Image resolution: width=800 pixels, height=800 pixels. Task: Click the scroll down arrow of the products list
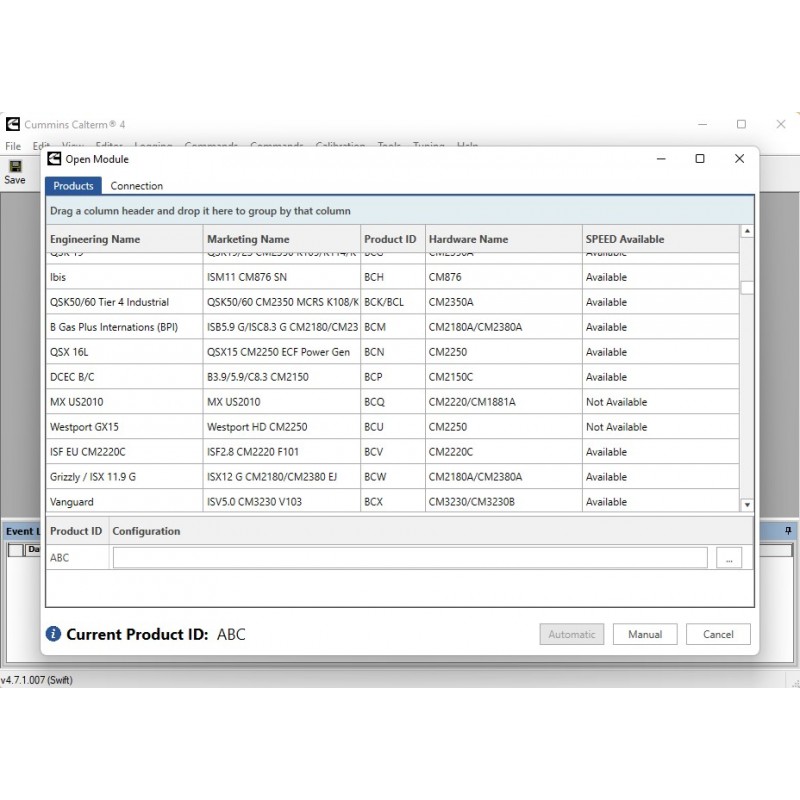point(746,505)
